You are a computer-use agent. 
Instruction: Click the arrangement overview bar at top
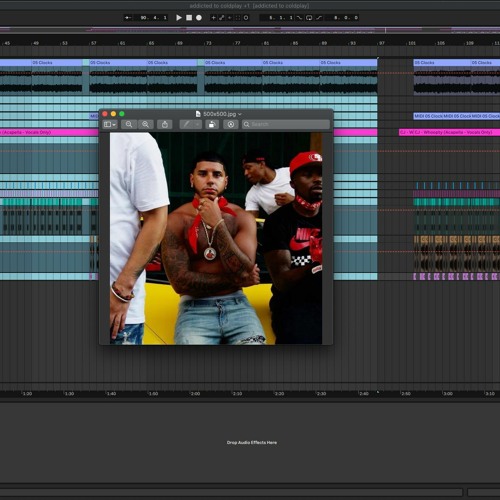pyautogui.click(x=250, y=30)
